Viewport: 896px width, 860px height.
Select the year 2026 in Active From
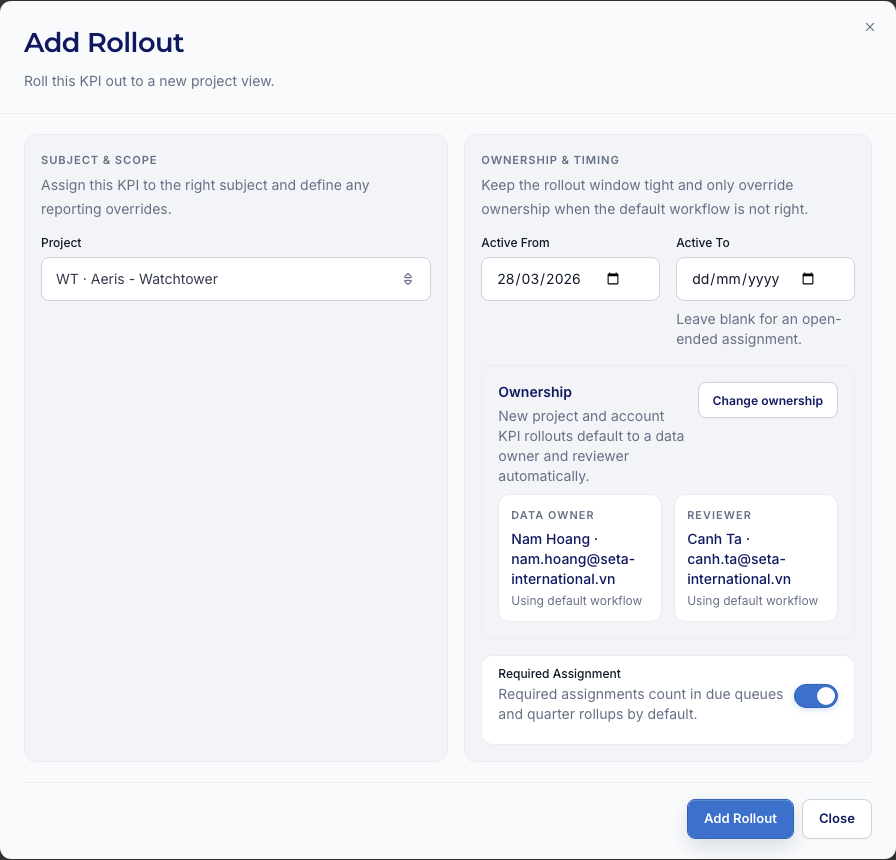point(563,279)
